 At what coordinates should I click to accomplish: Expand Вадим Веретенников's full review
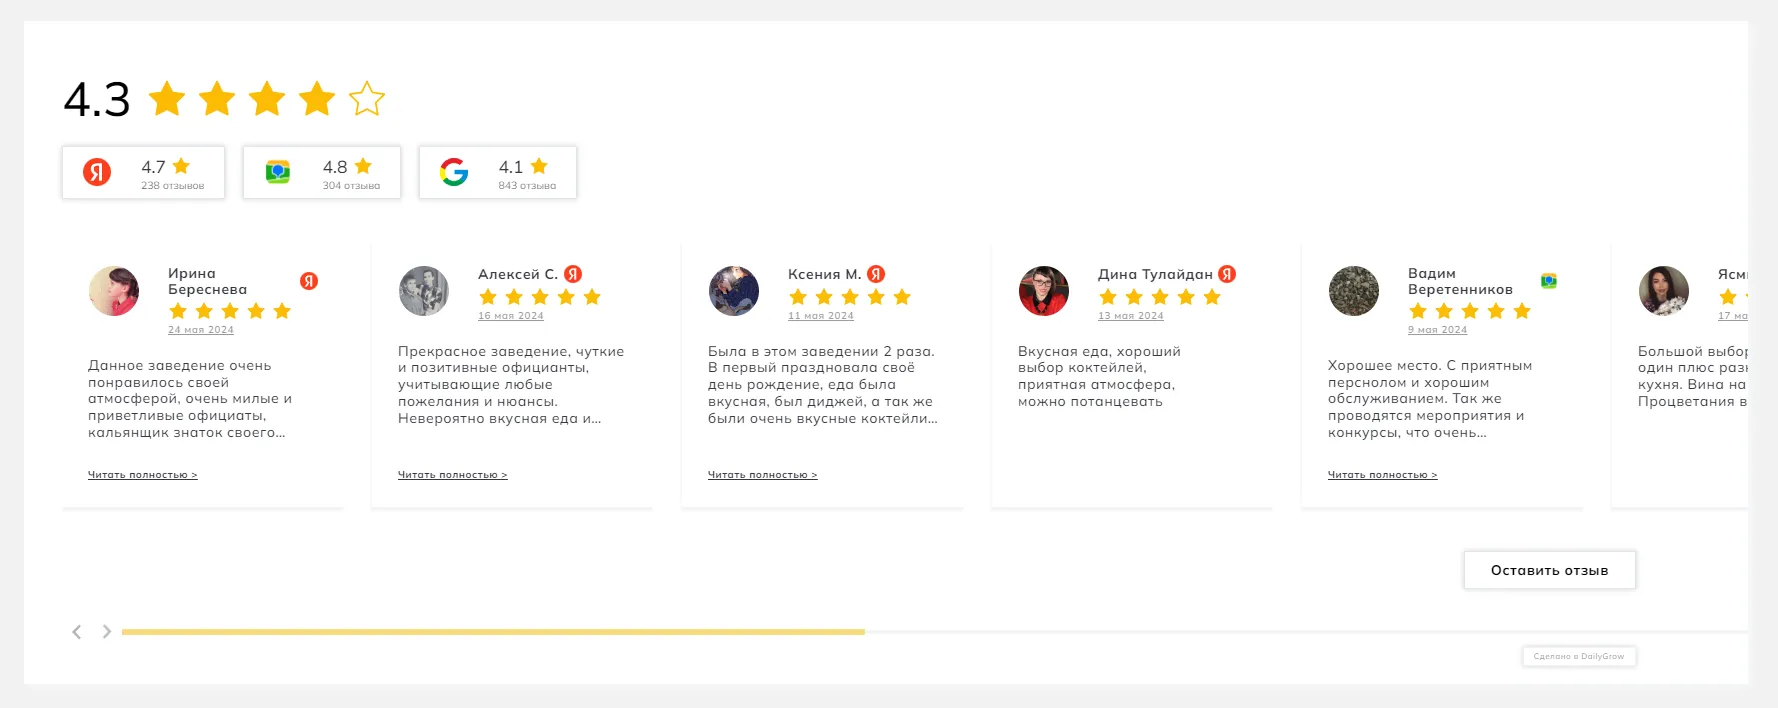point(1382,475)
